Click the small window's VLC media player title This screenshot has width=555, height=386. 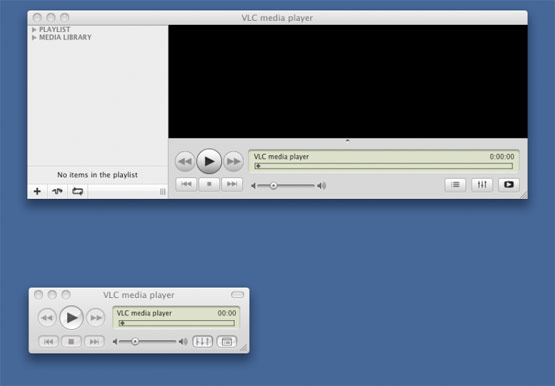pos(139,295)
